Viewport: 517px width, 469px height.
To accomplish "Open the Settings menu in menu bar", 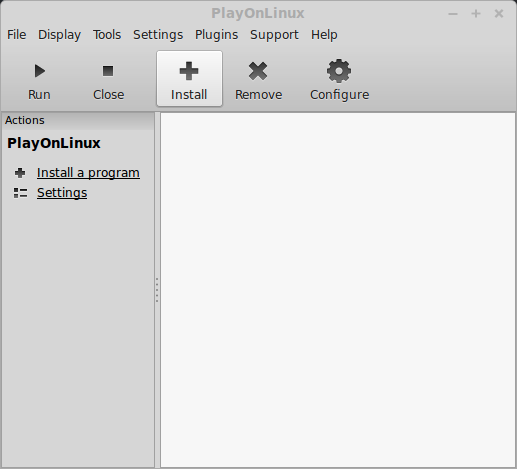I will [158, 35].
